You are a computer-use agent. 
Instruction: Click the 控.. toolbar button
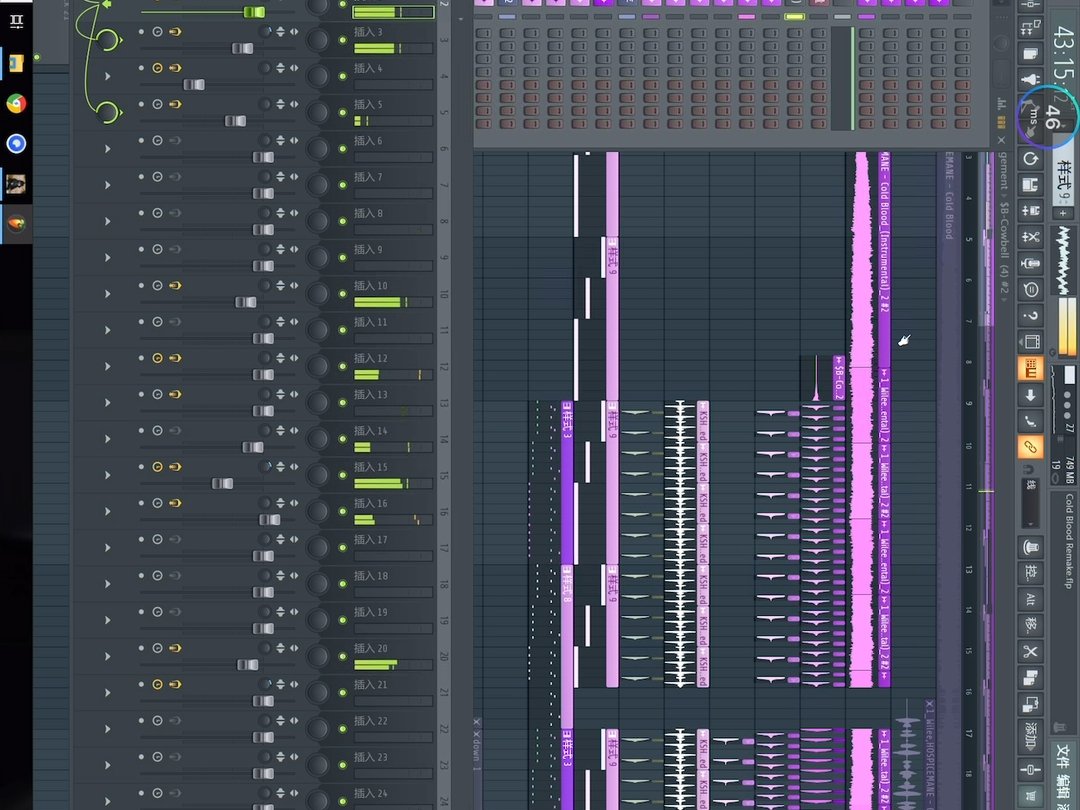pyautogui.click(x=1030, y=573)
